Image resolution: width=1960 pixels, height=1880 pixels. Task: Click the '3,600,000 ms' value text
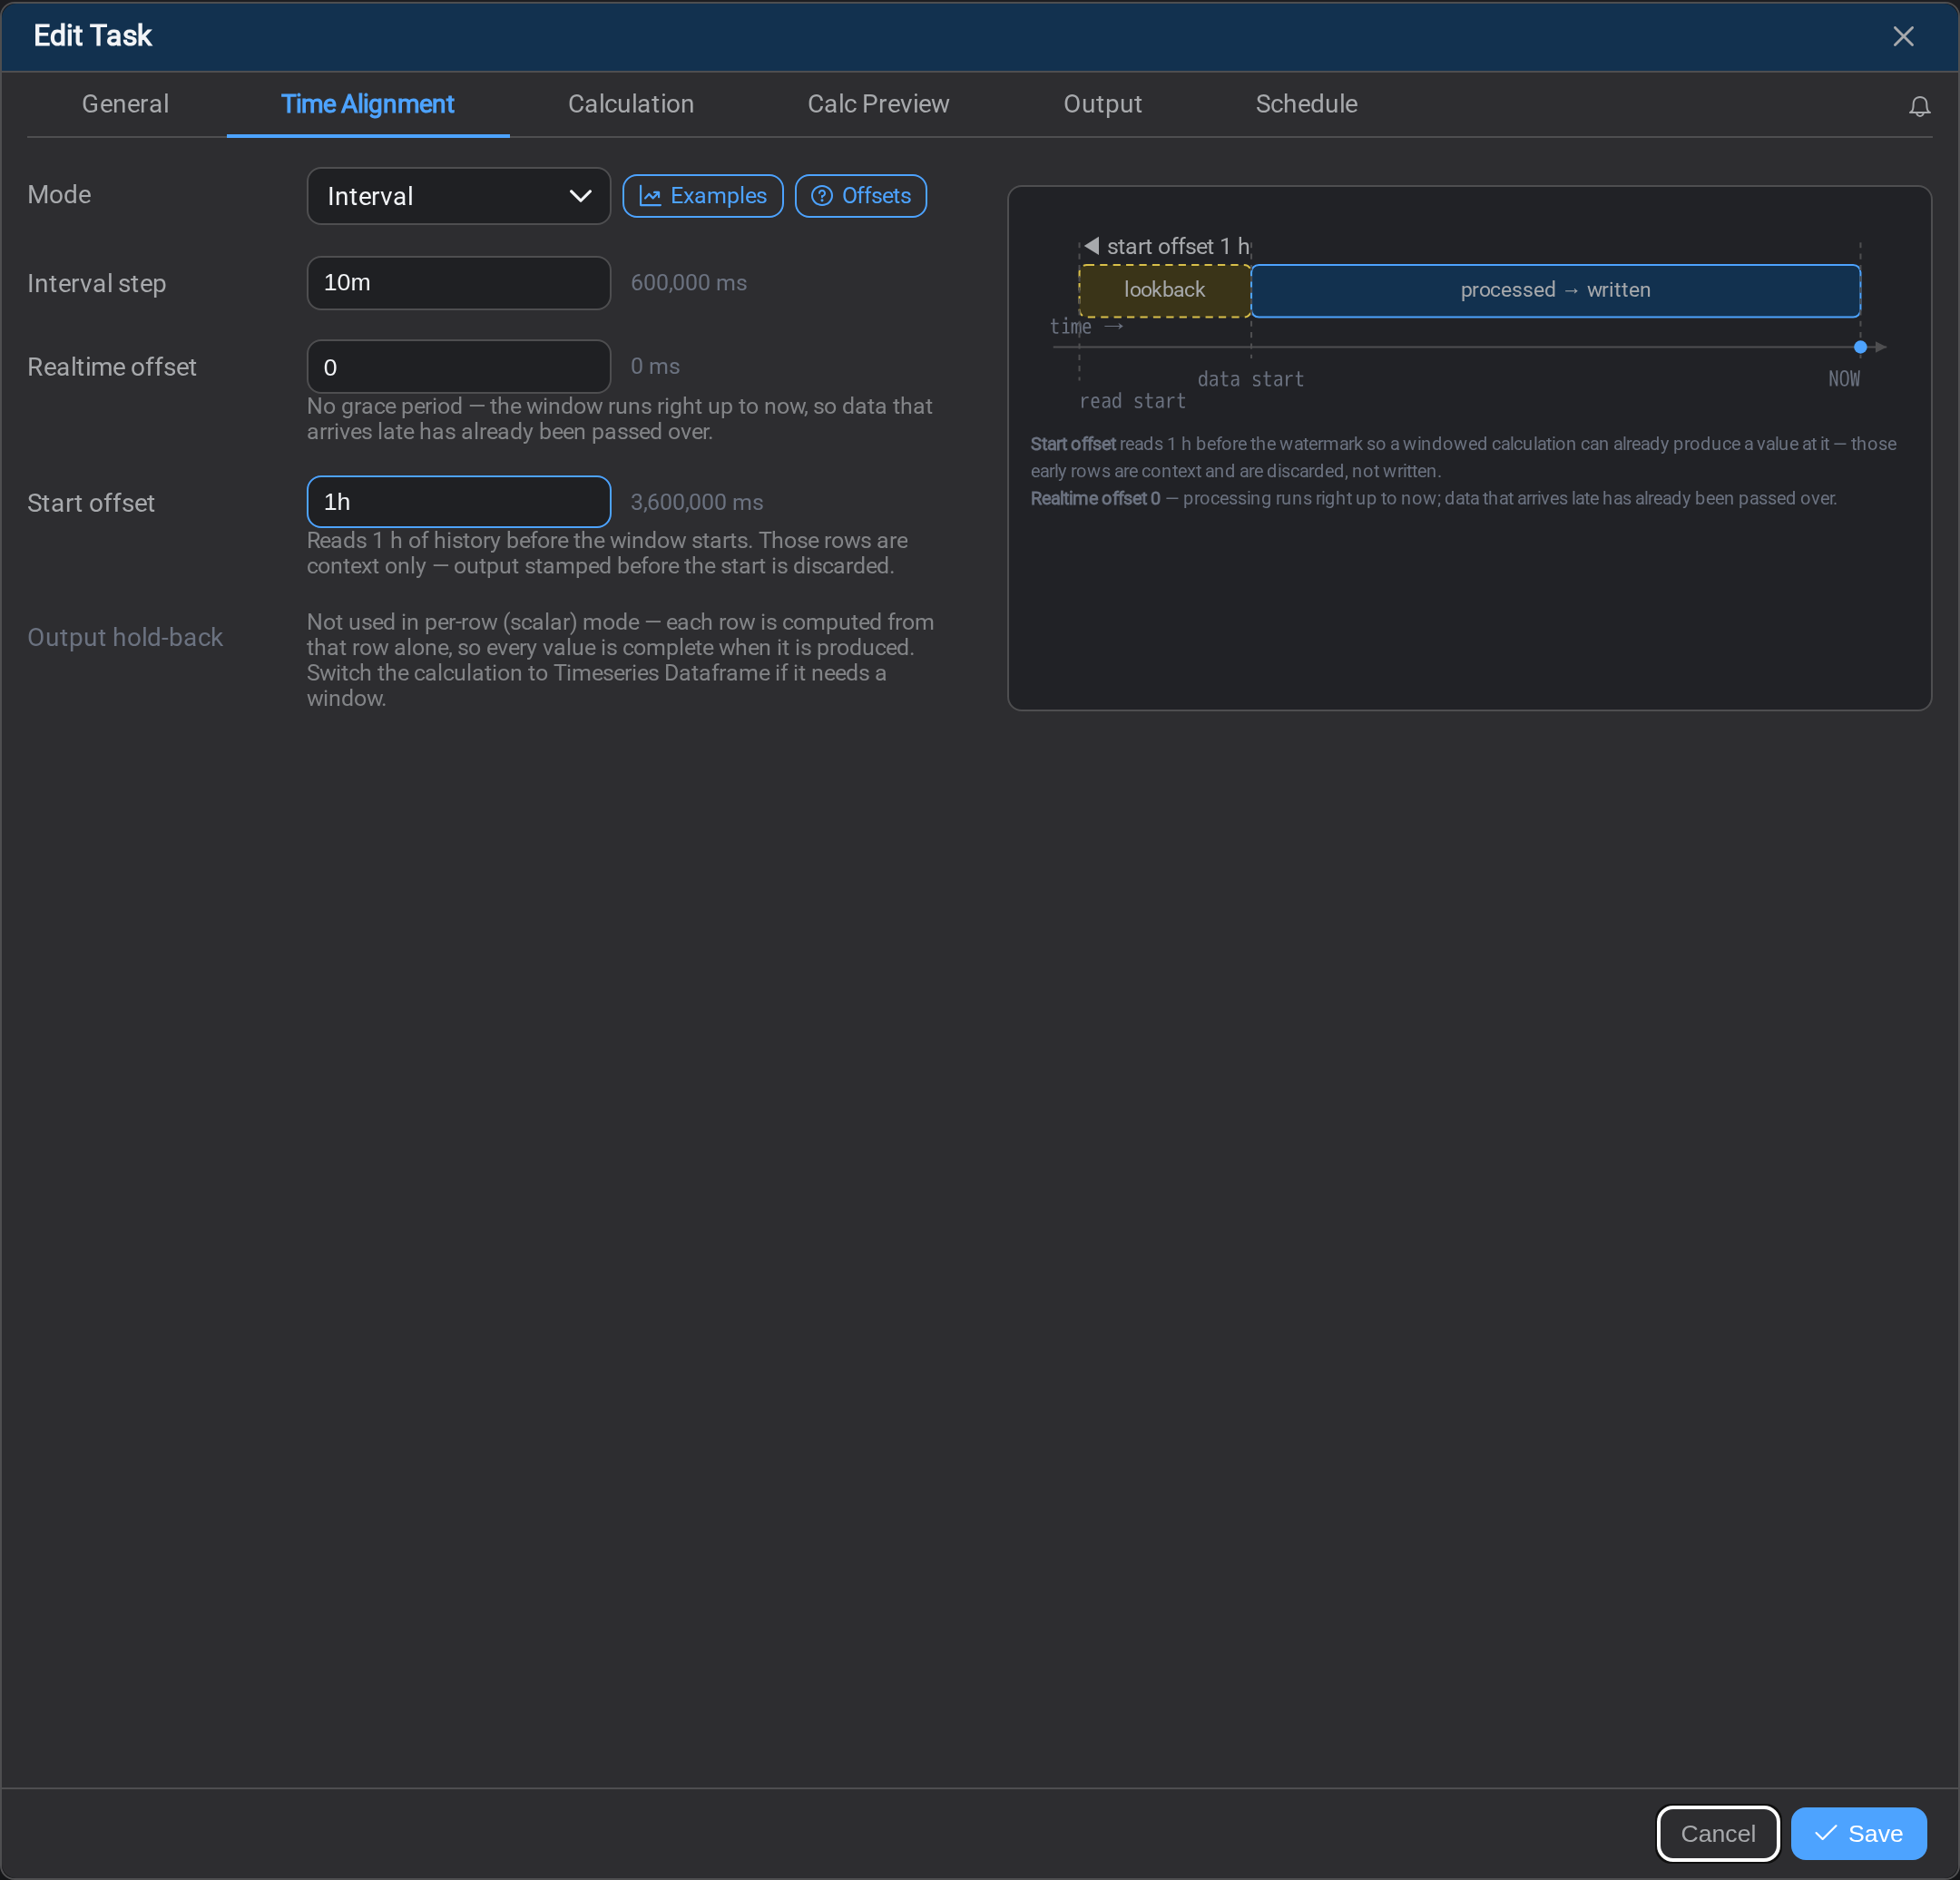[696, 502]
